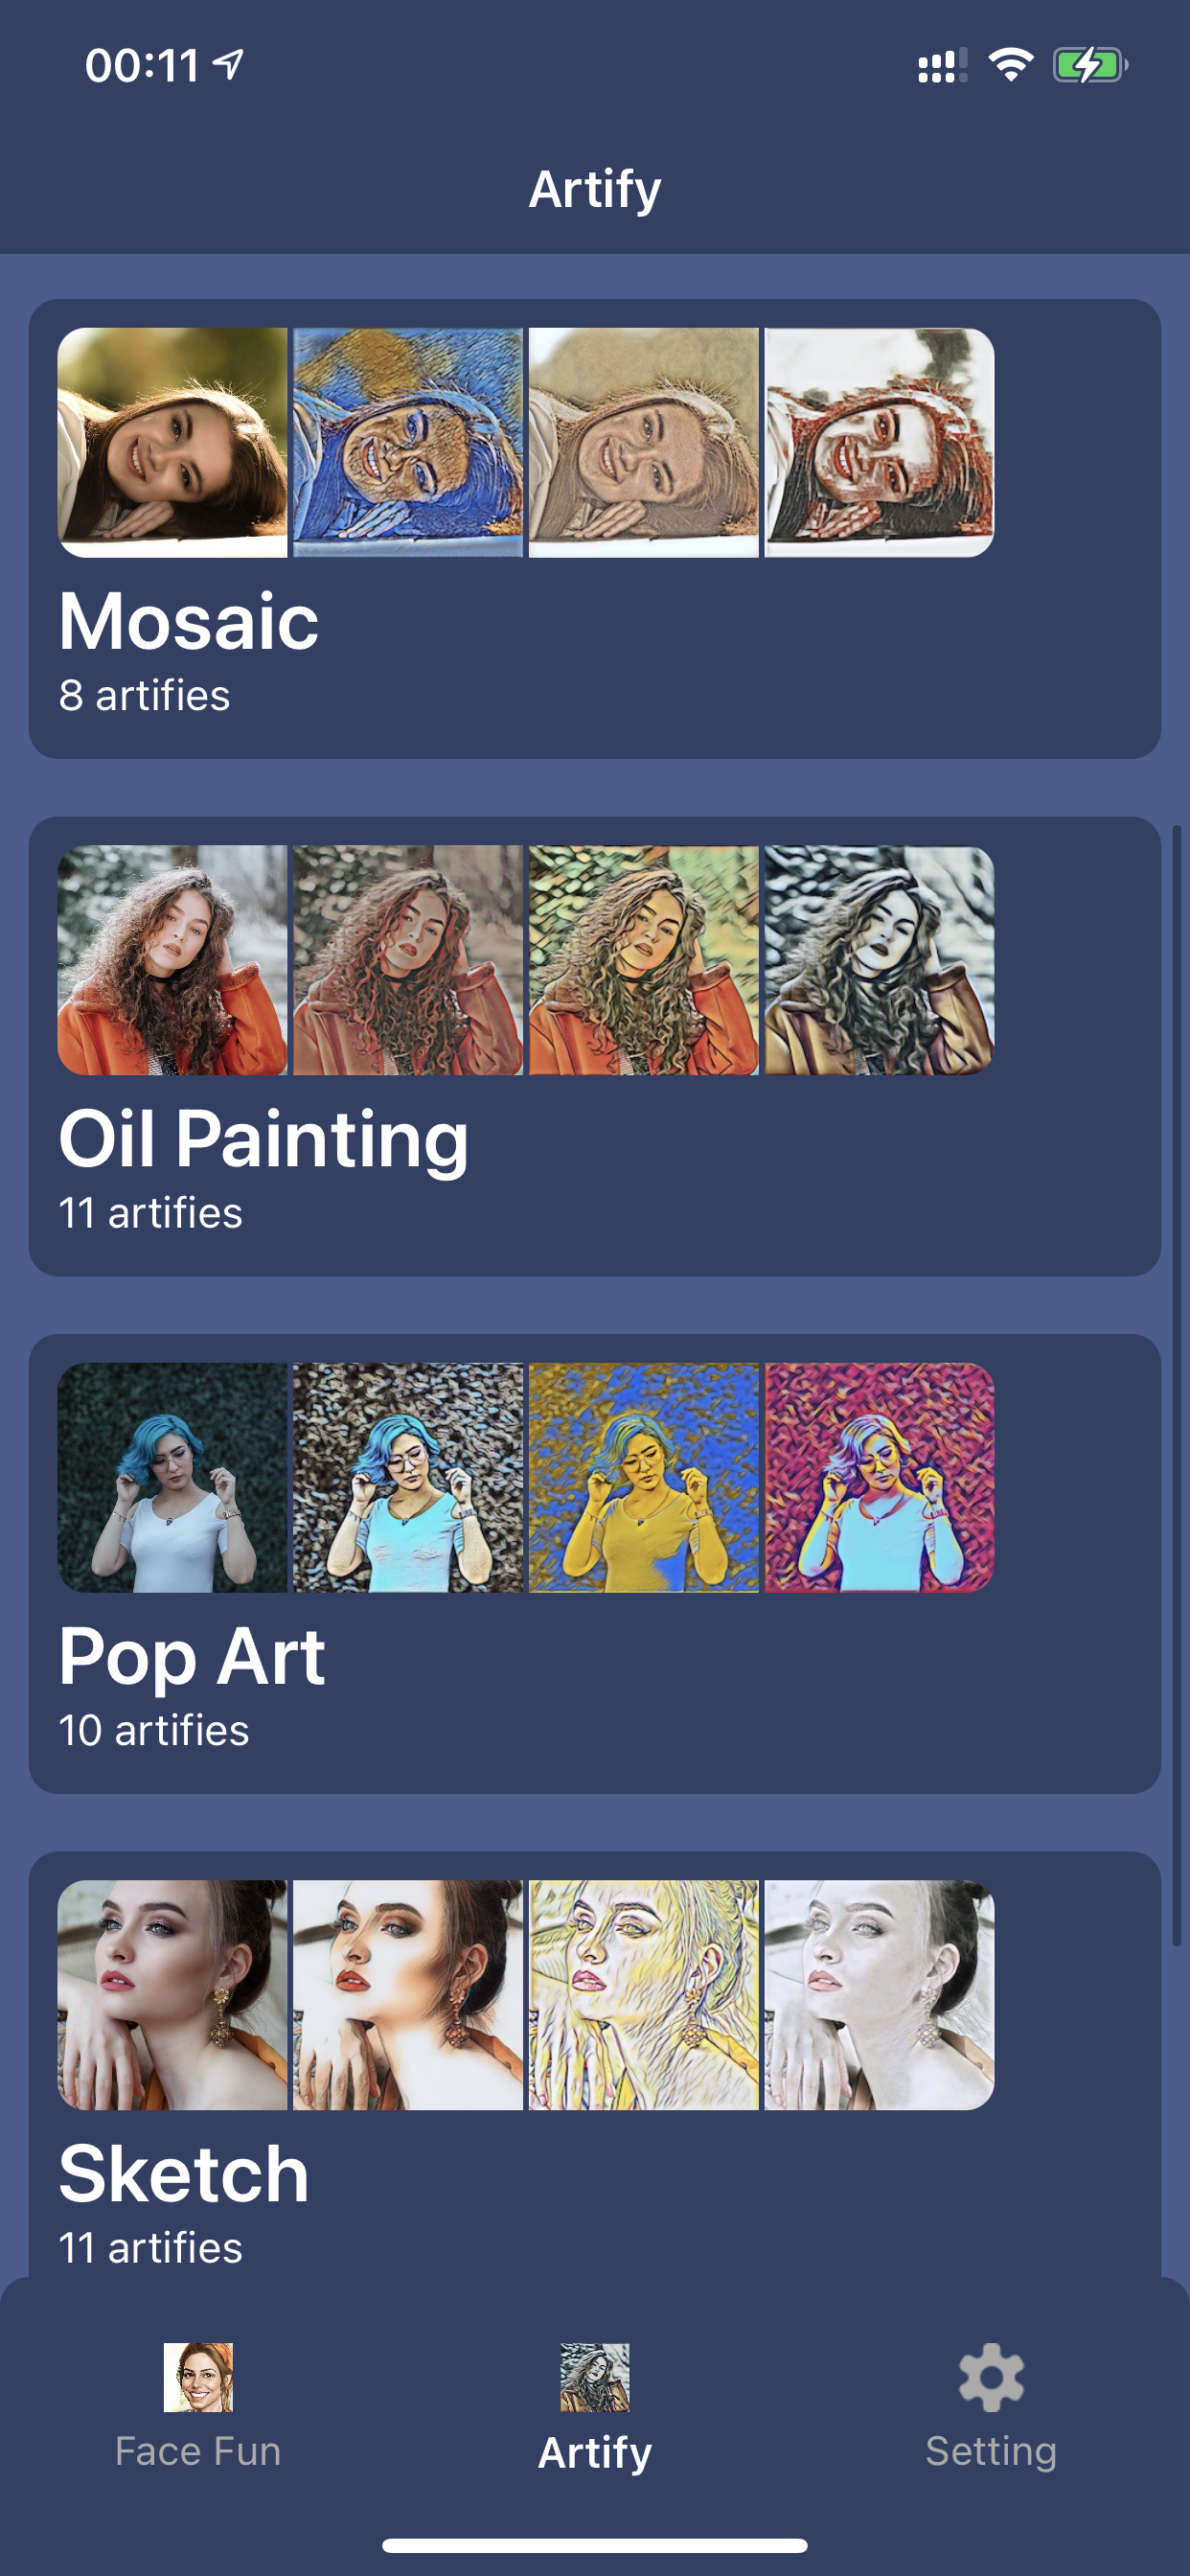Tap the black-and-white Oil Painting preview

[x=879, y=960]
